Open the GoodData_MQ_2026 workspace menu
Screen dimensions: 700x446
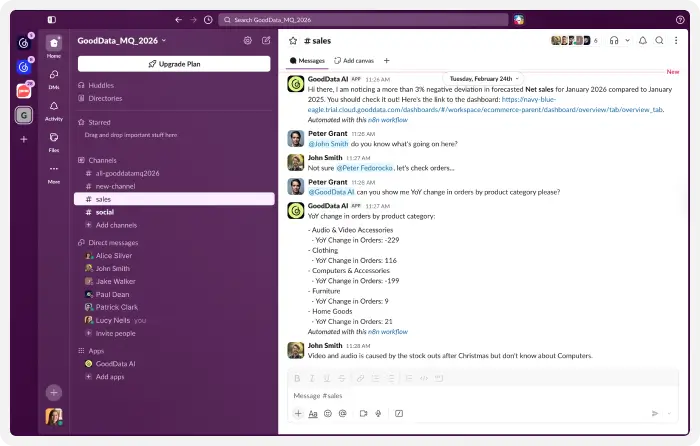pos(121,41)
